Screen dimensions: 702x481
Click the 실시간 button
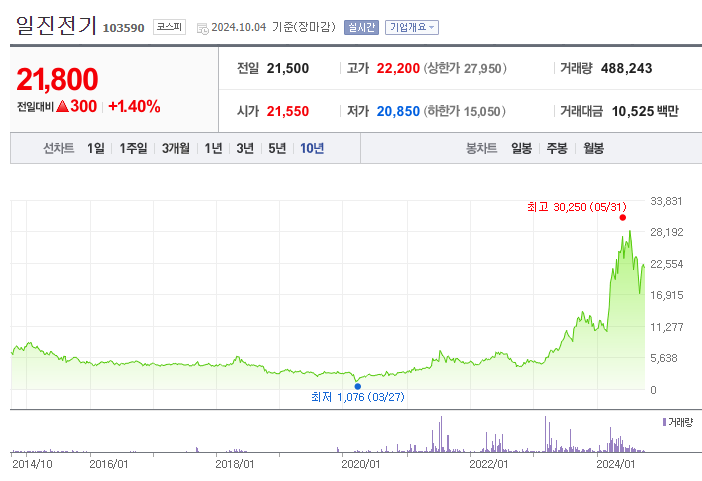point(361,27)
